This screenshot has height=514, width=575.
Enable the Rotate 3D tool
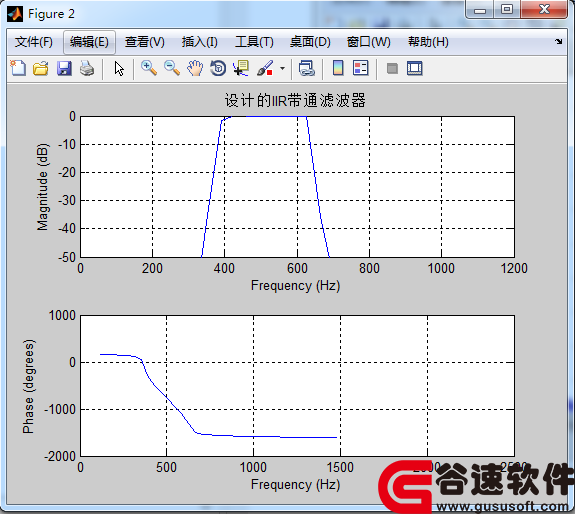218,68
